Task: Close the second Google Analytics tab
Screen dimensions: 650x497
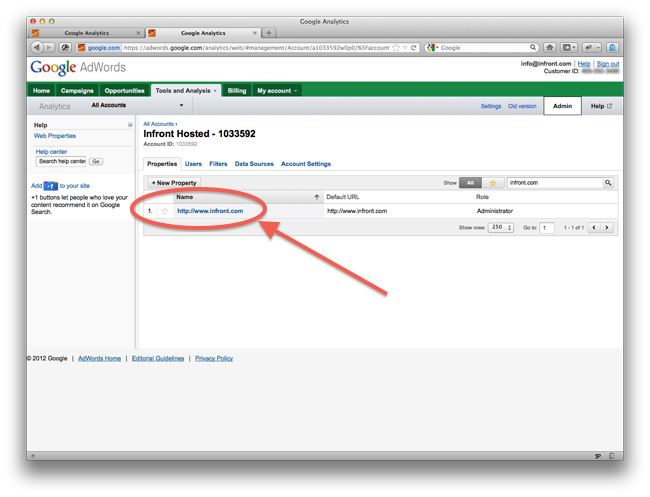Action: pos(255,33)
